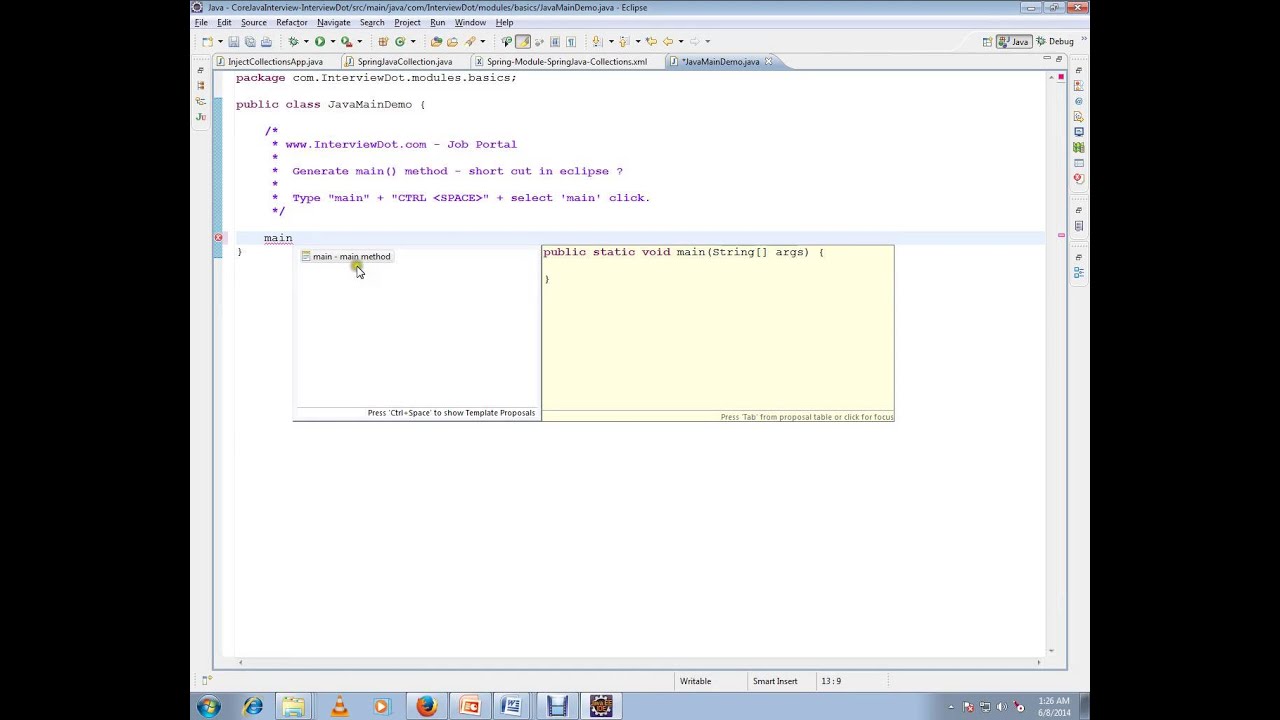Viewport: 1280px width, 720px height.
Task: Open the External Tools dropdown arrow
Action: coord(360,41)
